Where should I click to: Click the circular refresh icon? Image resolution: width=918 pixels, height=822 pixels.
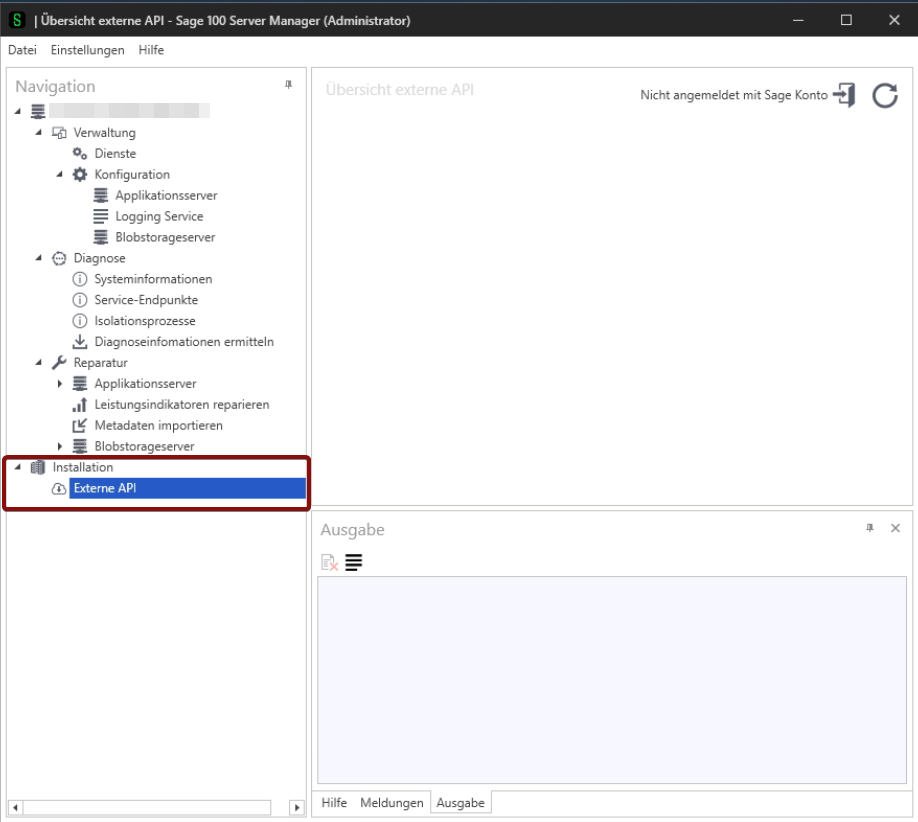885,95
